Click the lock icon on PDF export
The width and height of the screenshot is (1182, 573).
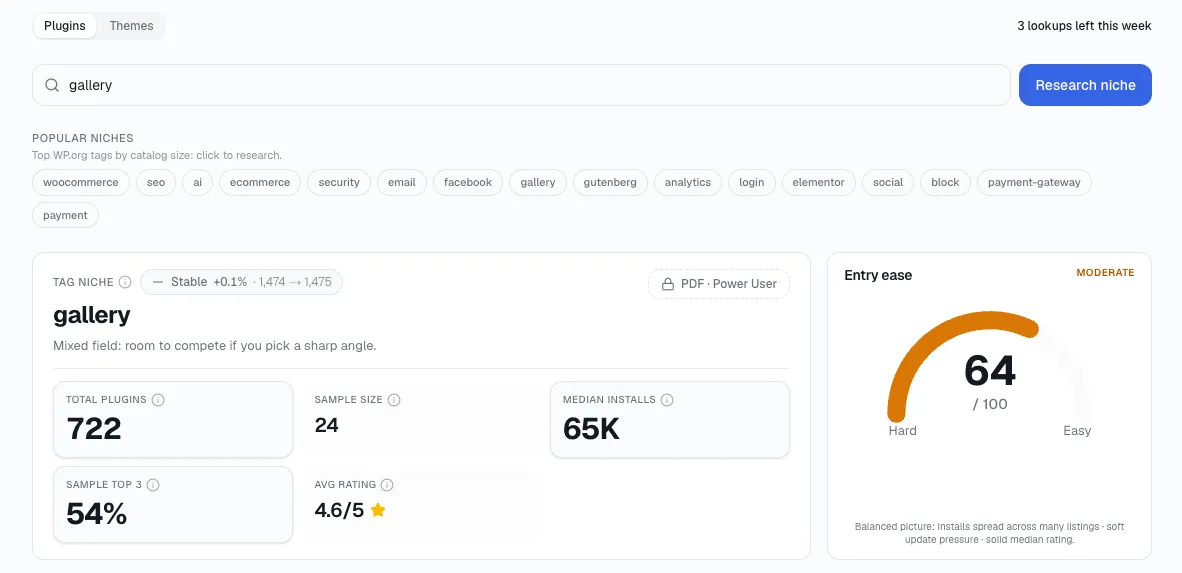pyautogui.click(x=667, y=284)
